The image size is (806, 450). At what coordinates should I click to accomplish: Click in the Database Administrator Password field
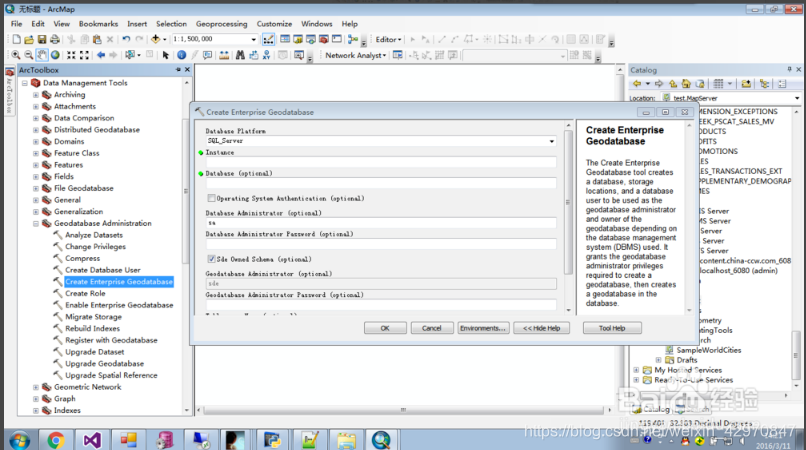tap(381, 244)
